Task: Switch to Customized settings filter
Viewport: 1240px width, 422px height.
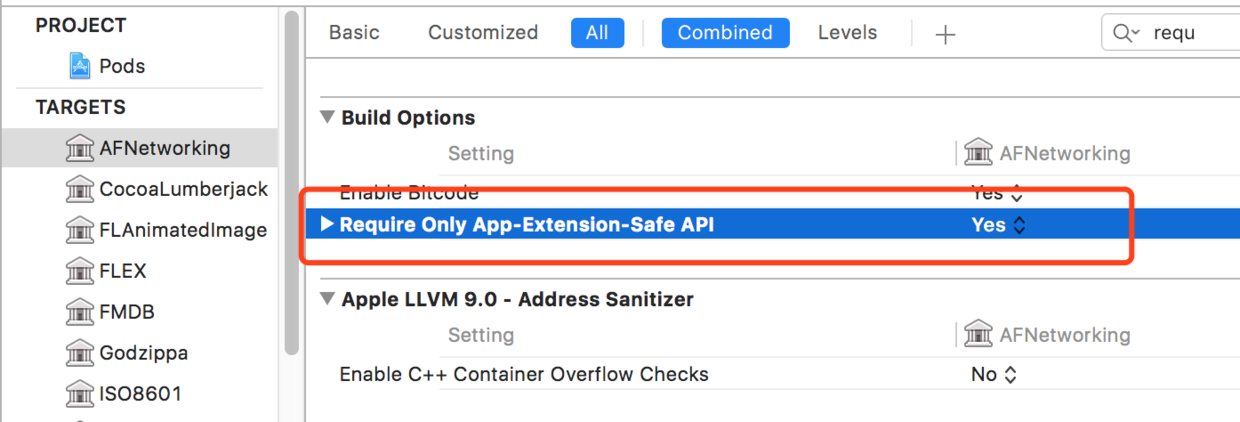Action: [x=483, y=33]
